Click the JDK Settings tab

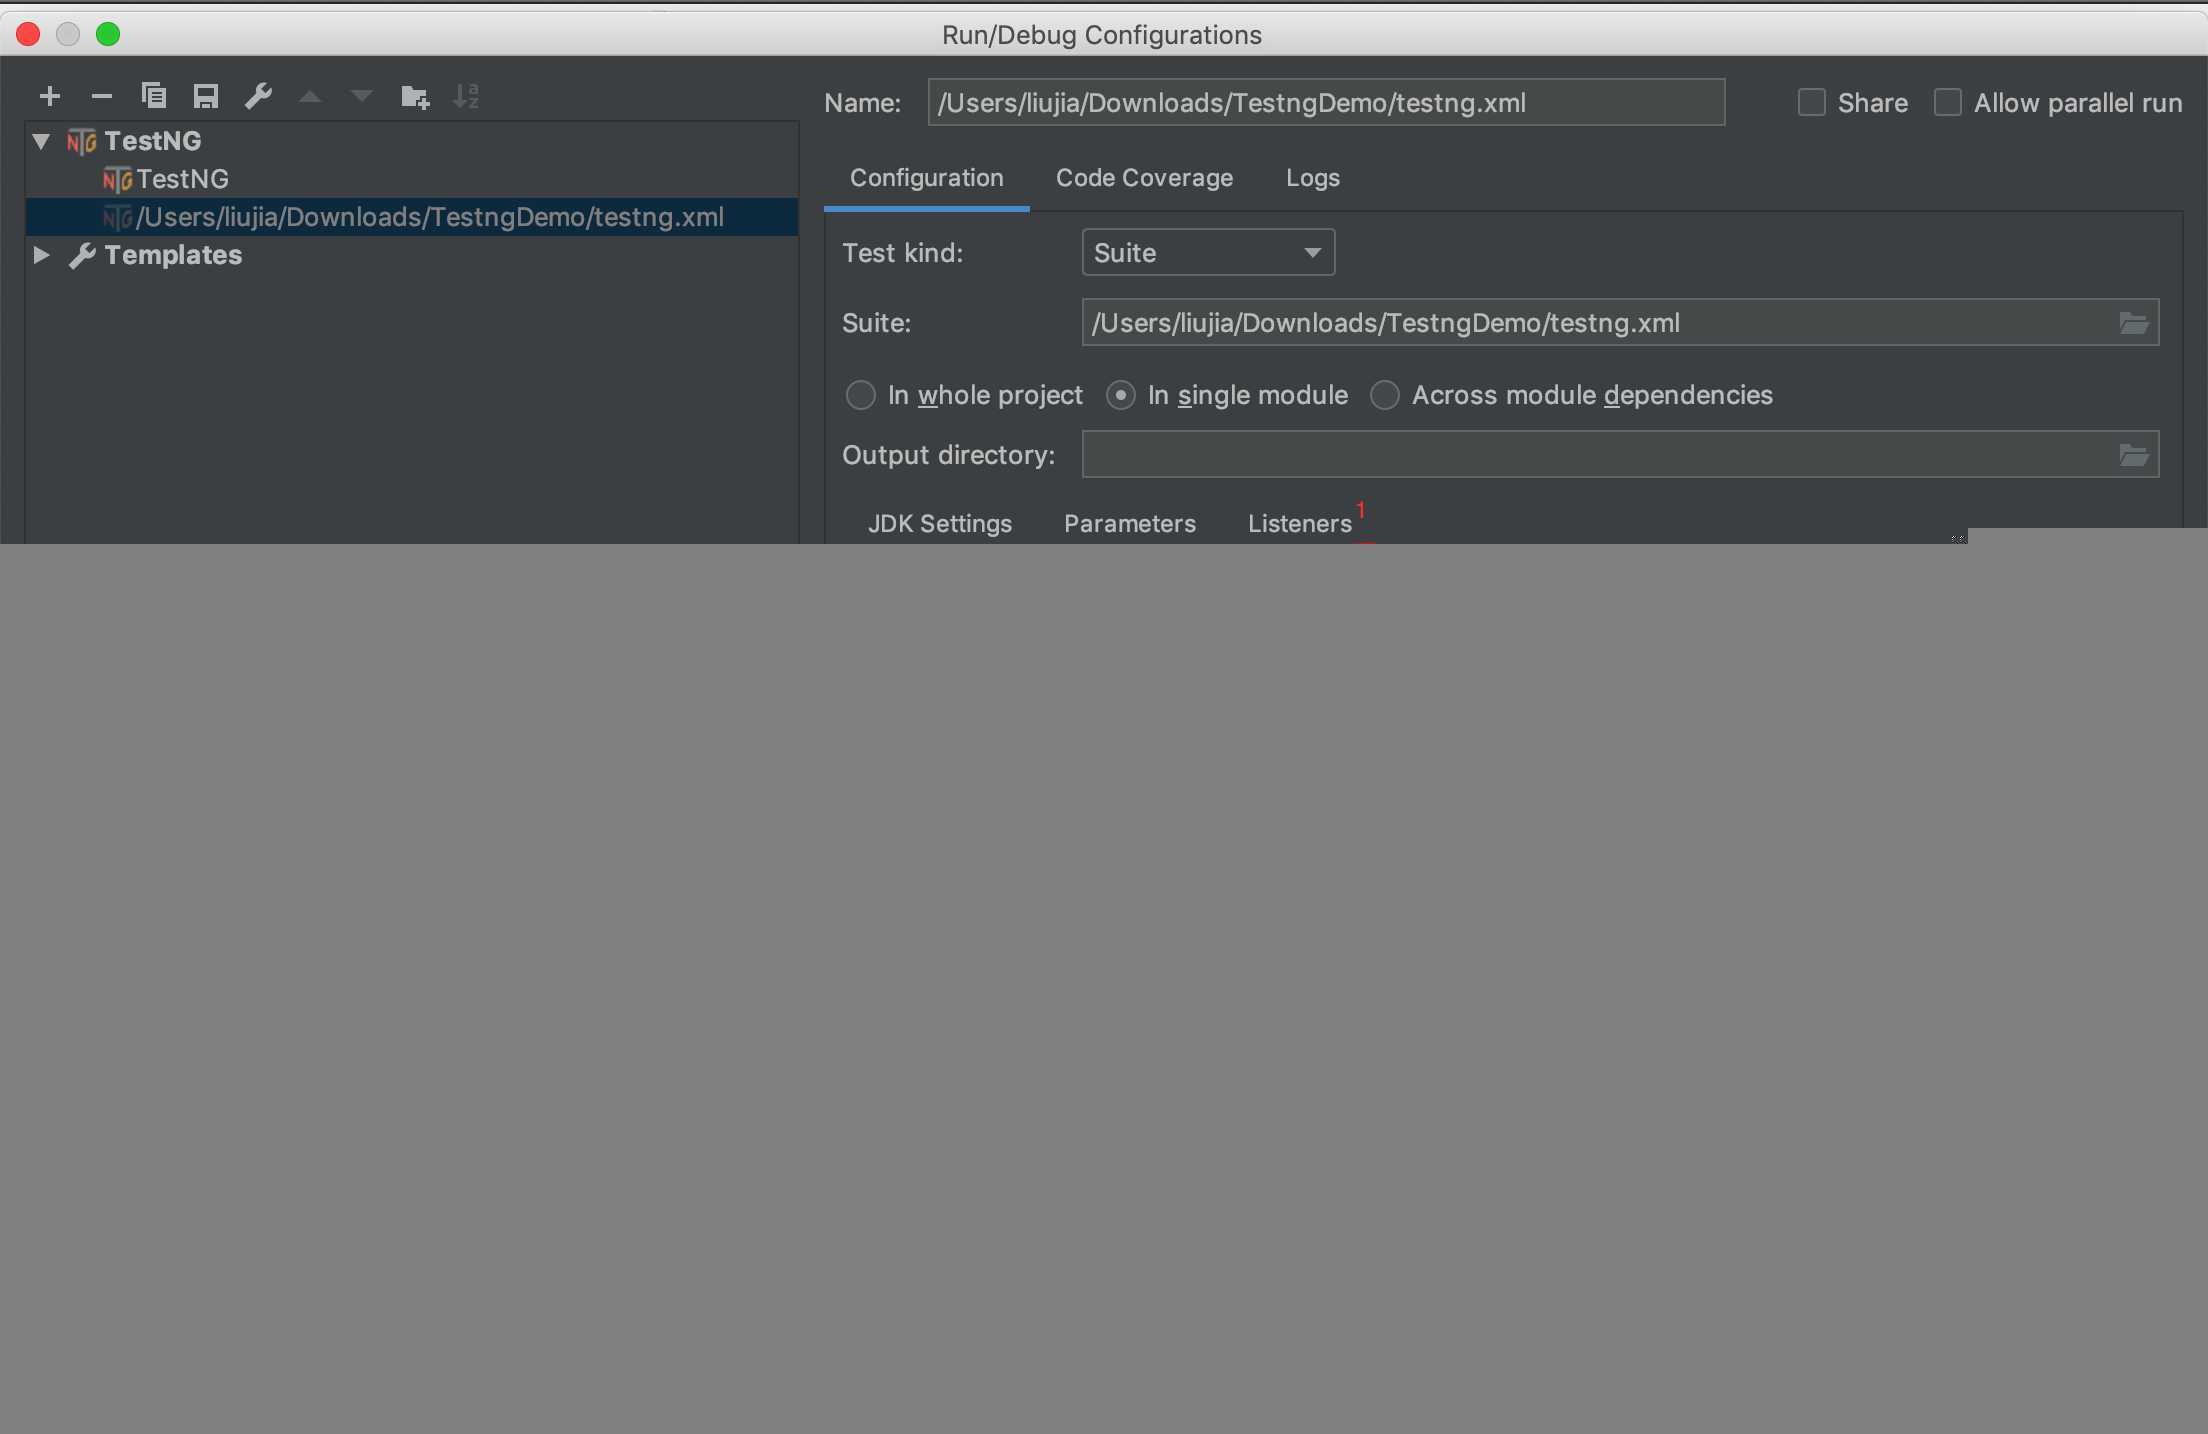(937, 521)
